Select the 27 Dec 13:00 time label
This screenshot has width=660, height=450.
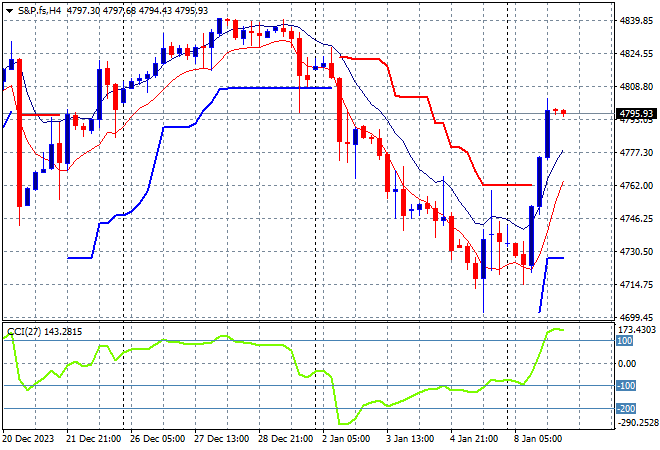click(x=220, y=438)
